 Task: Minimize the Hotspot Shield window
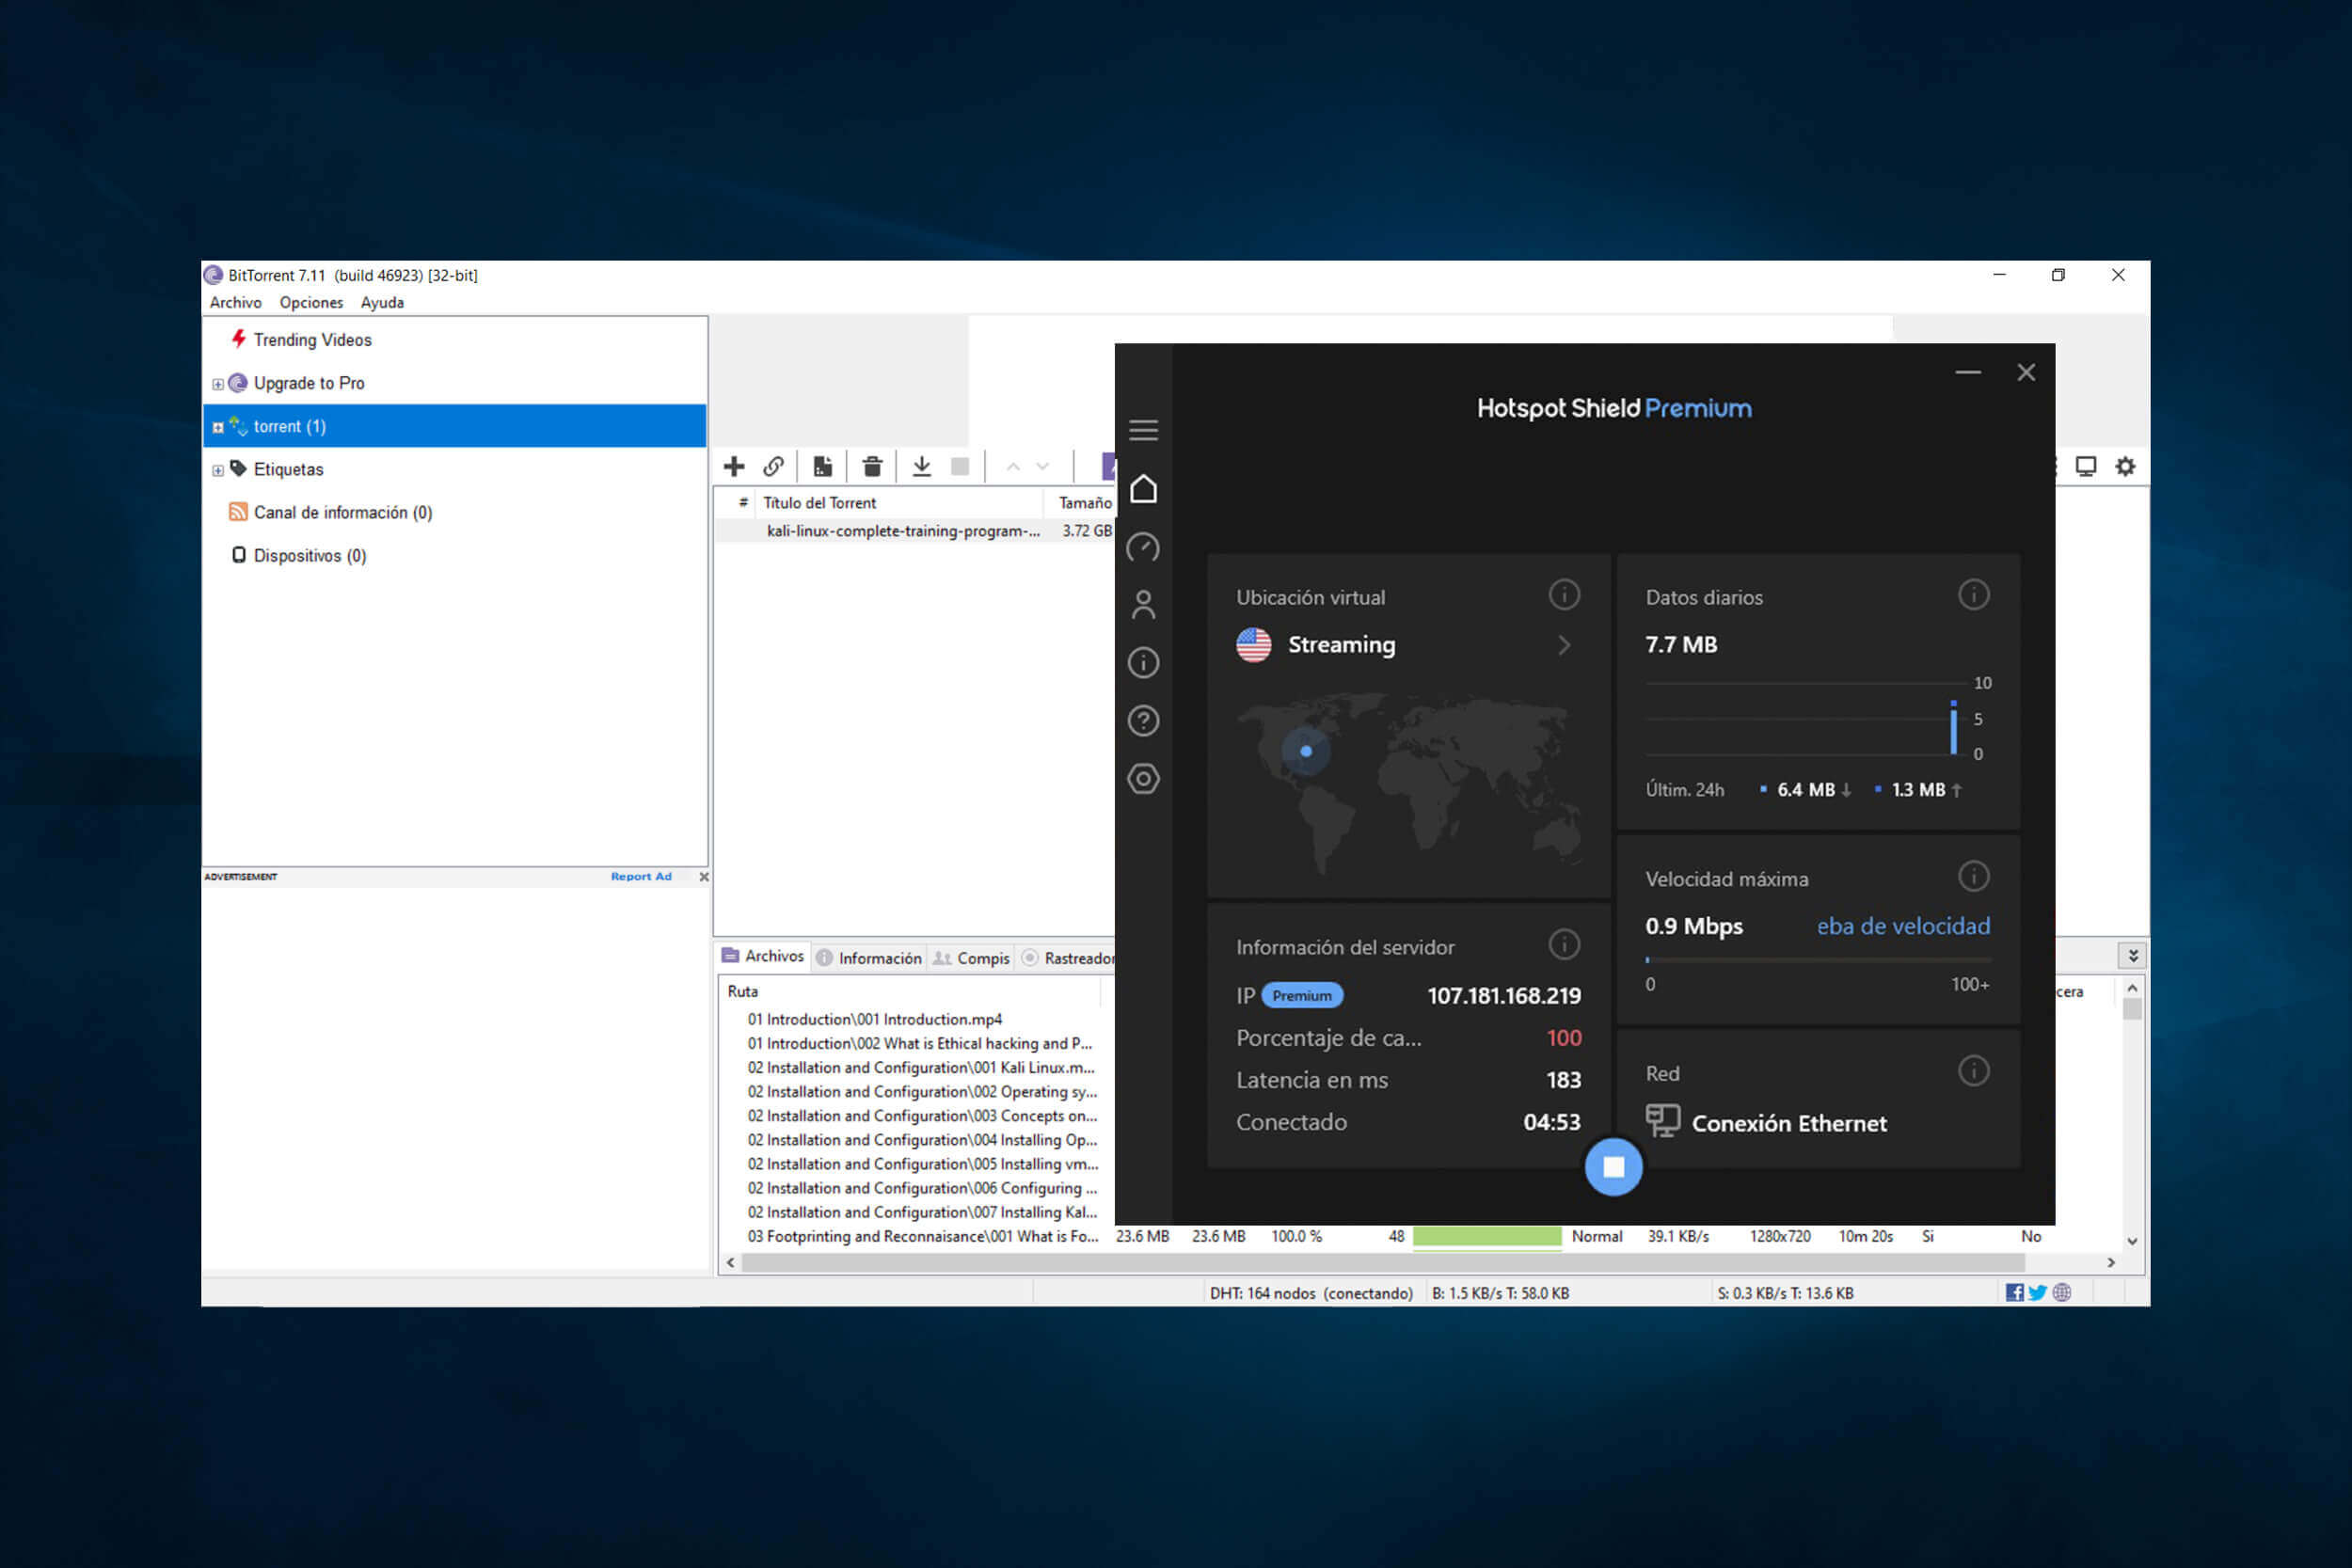coord(1967,372)
